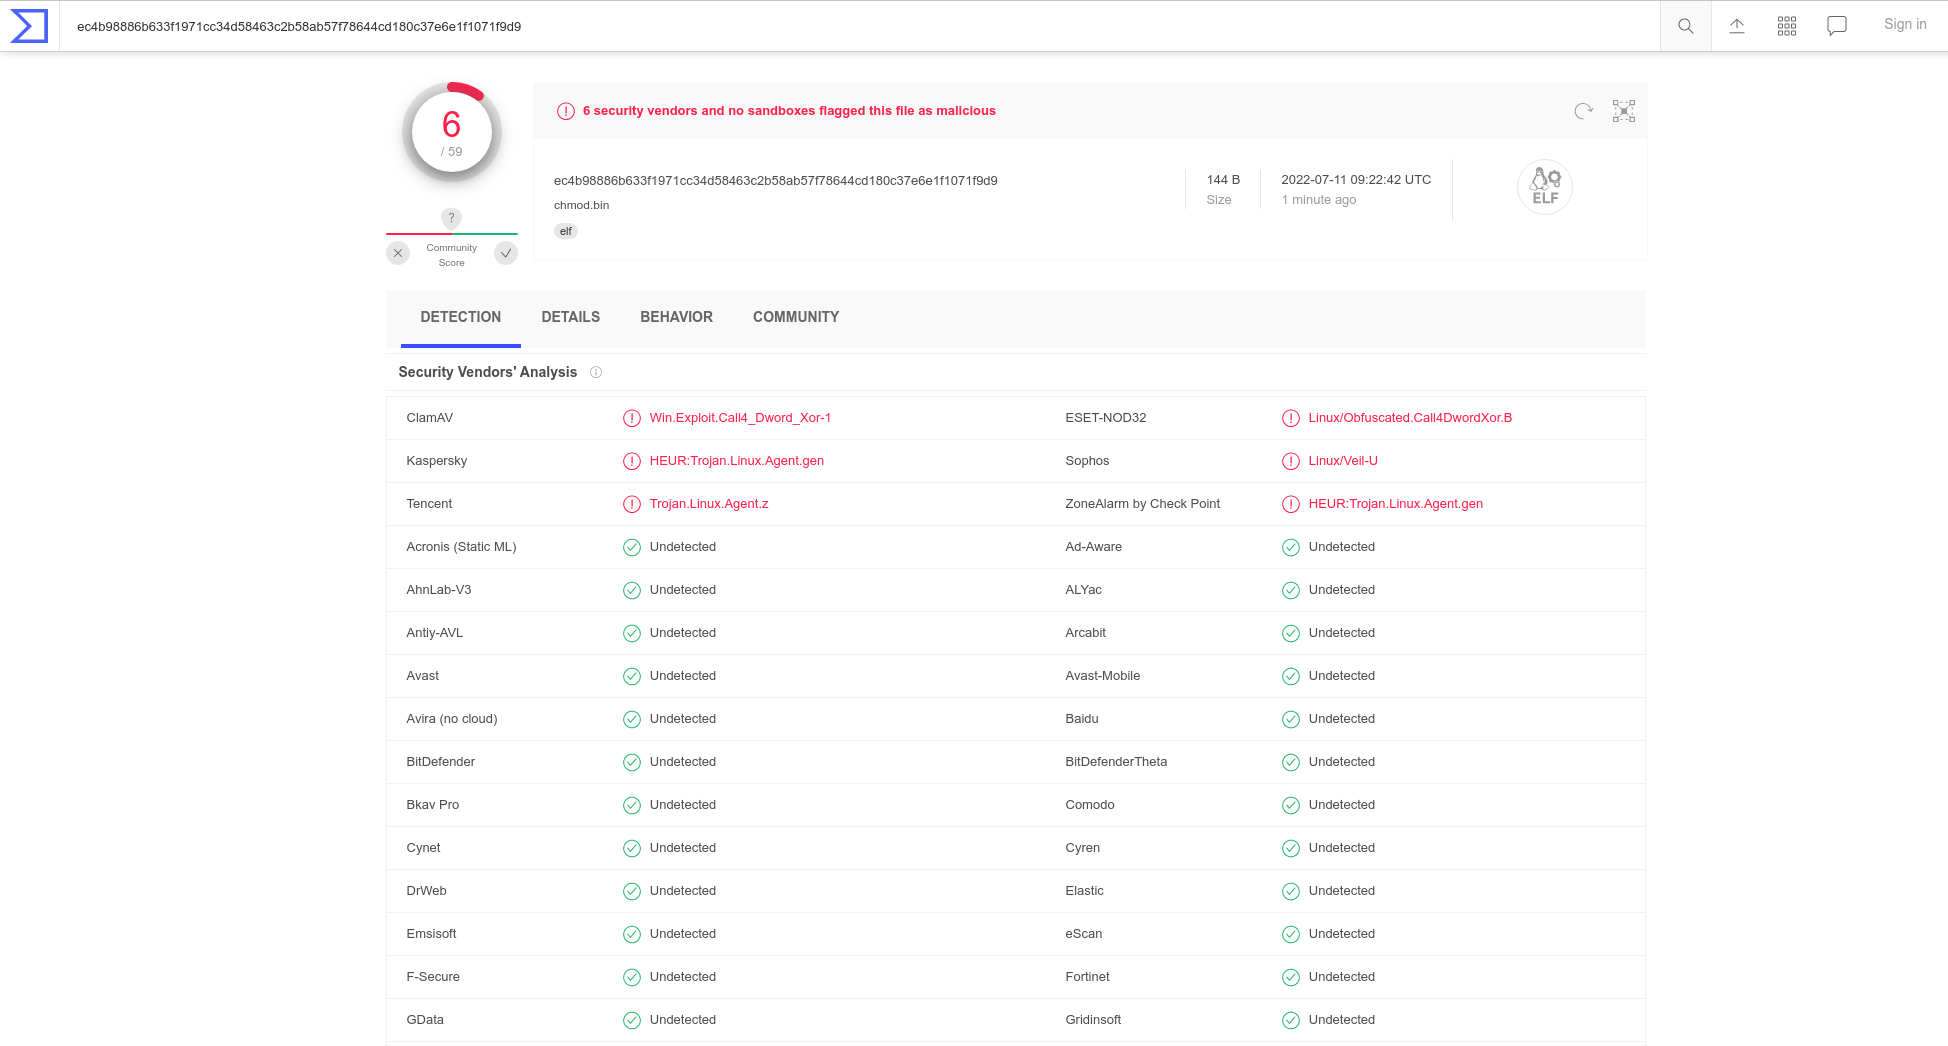Viewport: 1948px width, 1046px height.
Task: Click the 2022-07-11 09:22:42 UTC timestamp
Action: click(x=1356, y=180)
